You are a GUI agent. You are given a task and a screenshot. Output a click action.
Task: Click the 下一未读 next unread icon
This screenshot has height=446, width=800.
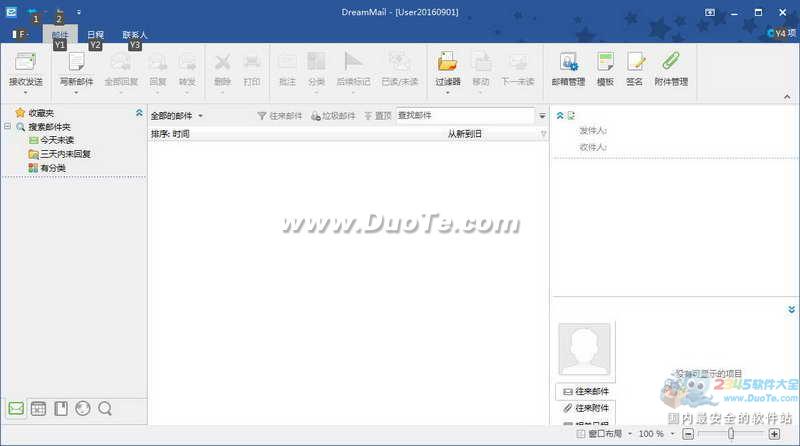[x=517, y=62]
